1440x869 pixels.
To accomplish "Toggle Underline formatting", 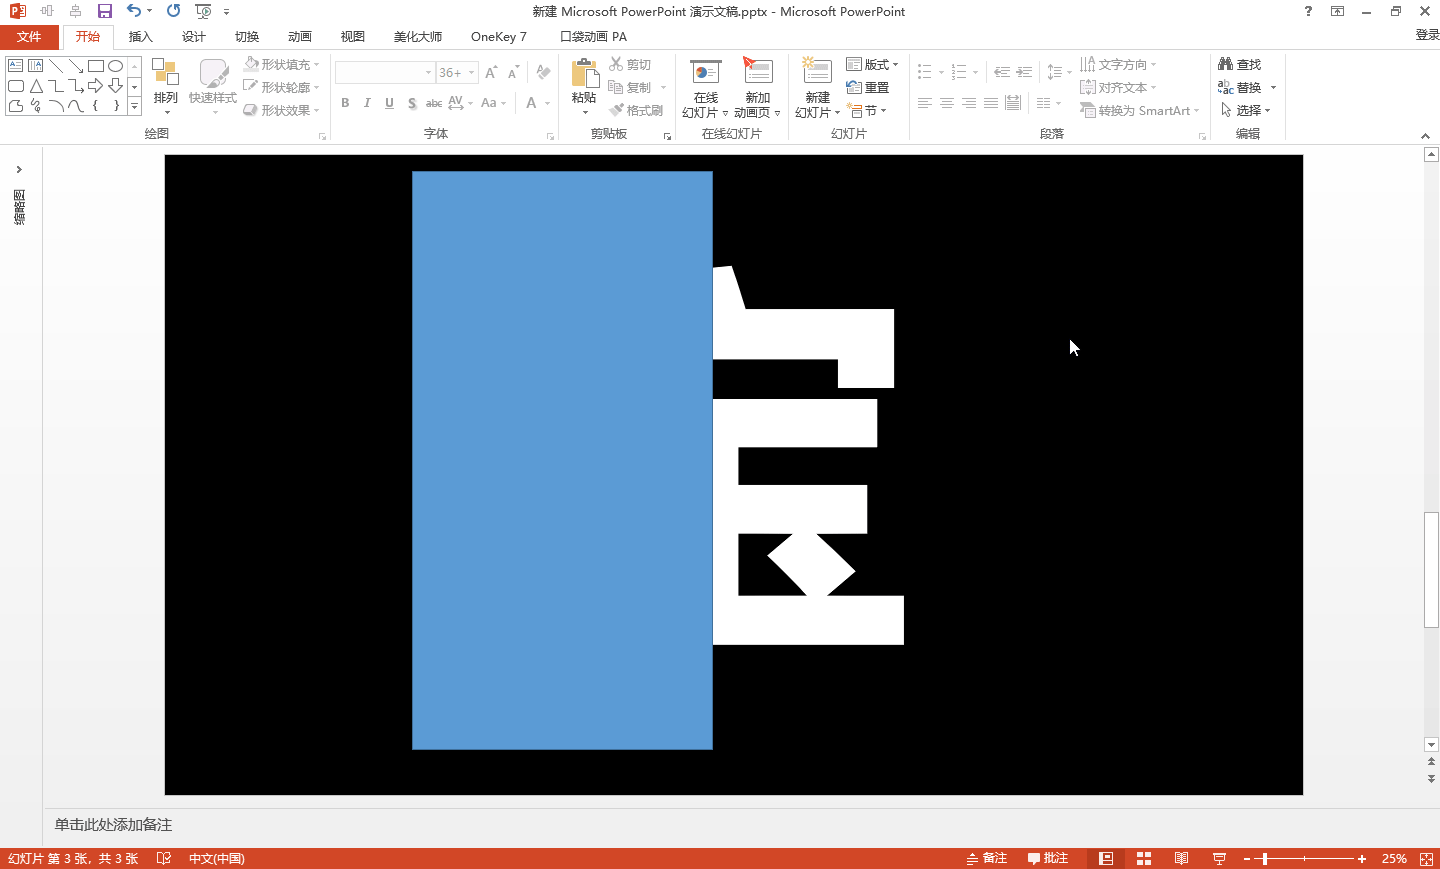I will coord(389,103).
